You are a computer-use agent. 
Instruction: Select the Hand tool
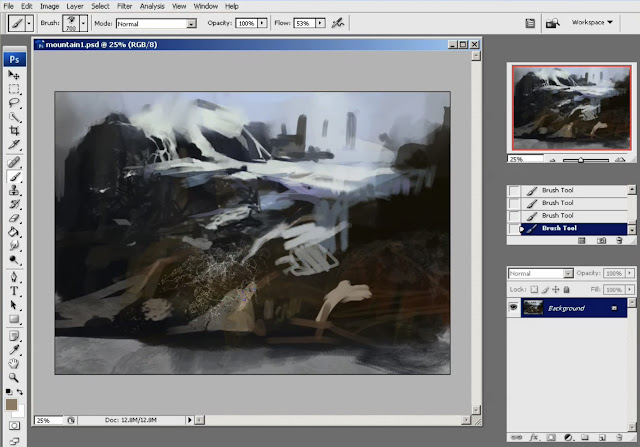14,363
